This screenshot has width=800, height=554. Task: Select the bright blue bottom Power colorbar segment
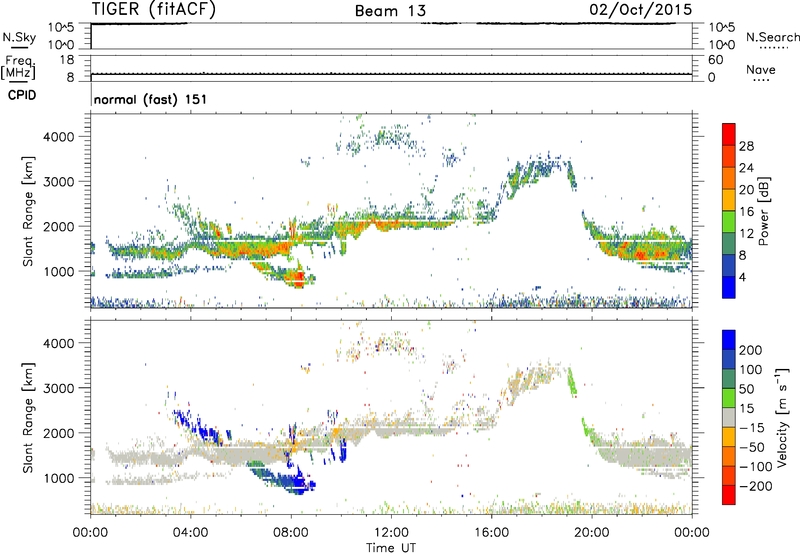click(729, 287)
